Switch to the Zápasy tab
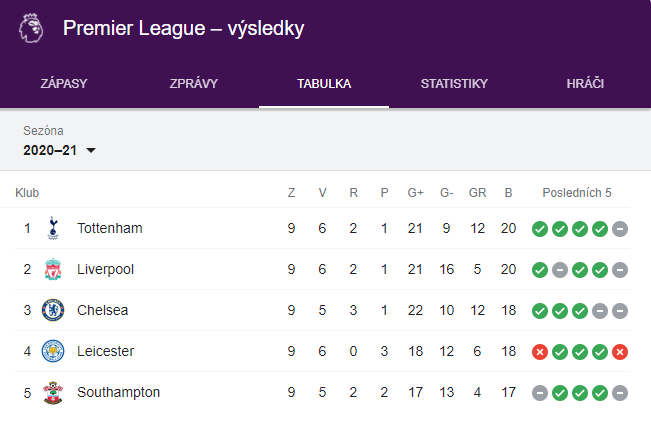The image size is (651, 424). [64, 83]
